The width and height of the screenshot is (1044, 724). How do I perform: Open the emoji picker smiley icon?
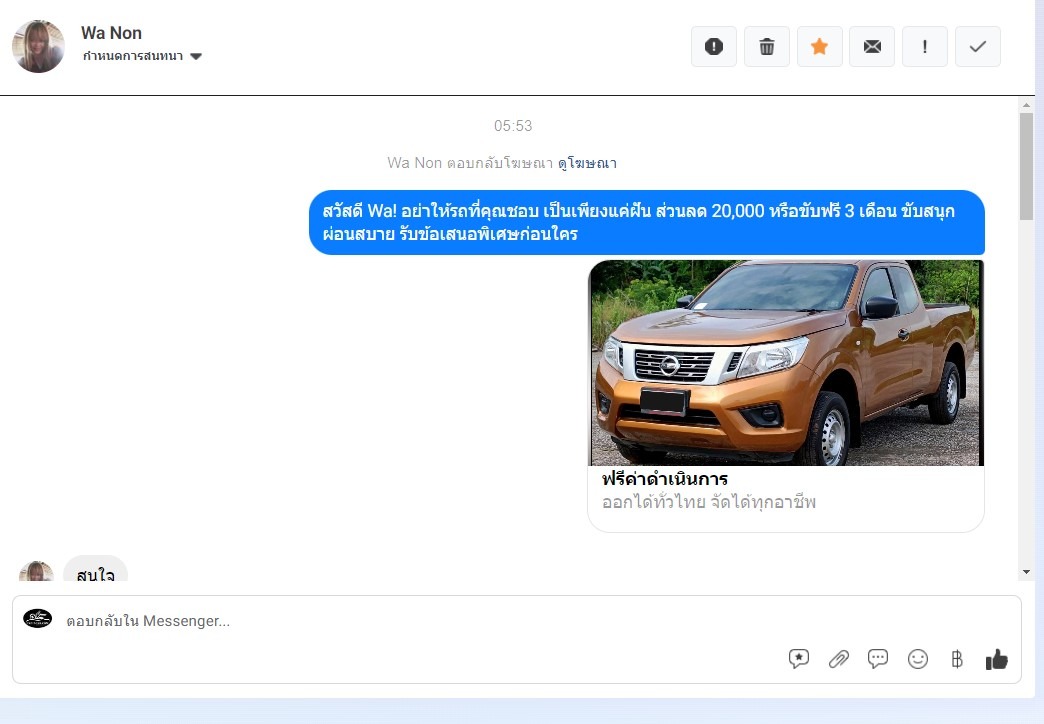(x=917, y=659)
